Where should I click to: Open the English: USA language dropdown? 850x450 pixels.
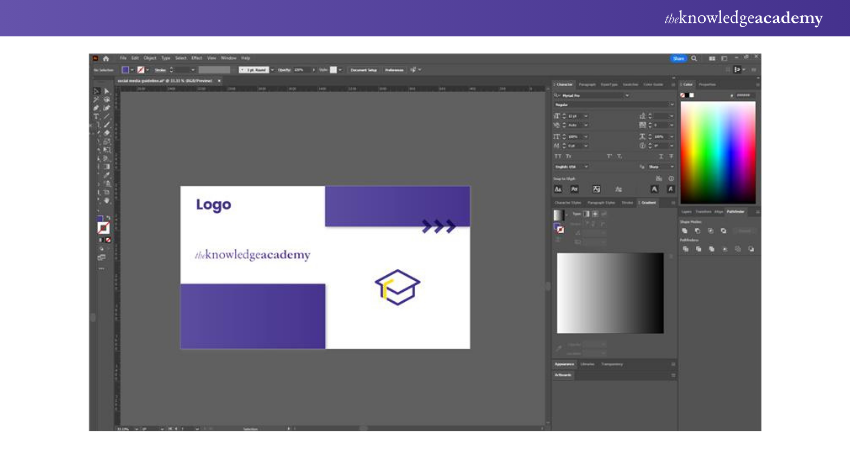[571, 166]
